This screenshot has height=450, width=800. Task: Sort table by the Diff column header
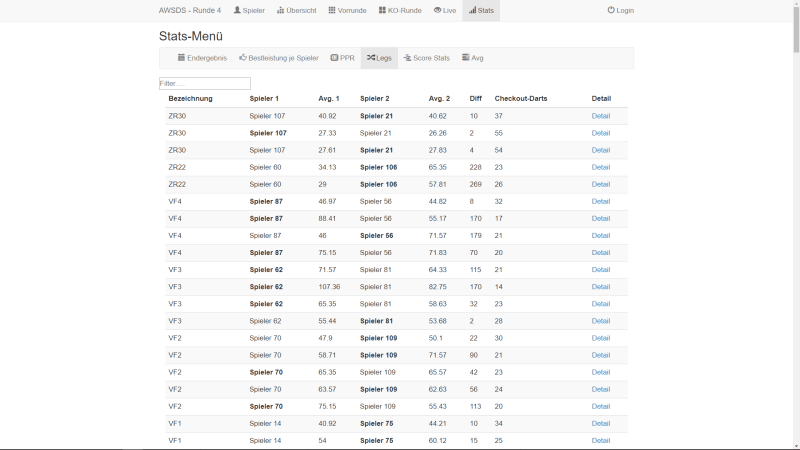click(x=475, y=99)
